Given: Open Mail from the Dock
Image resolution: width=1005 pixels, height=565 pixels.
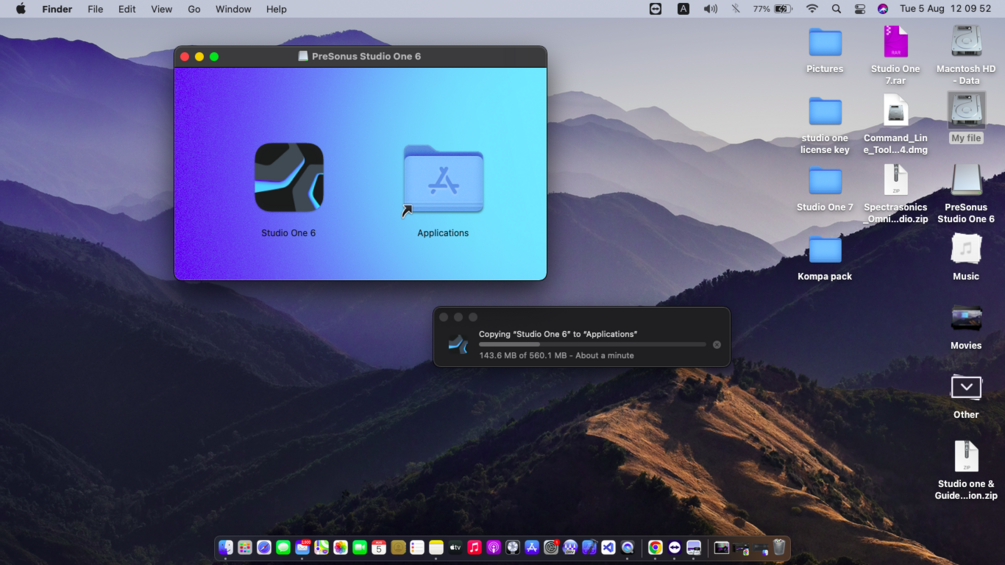Looking at the screenshot, I should (x=303, y=548).
